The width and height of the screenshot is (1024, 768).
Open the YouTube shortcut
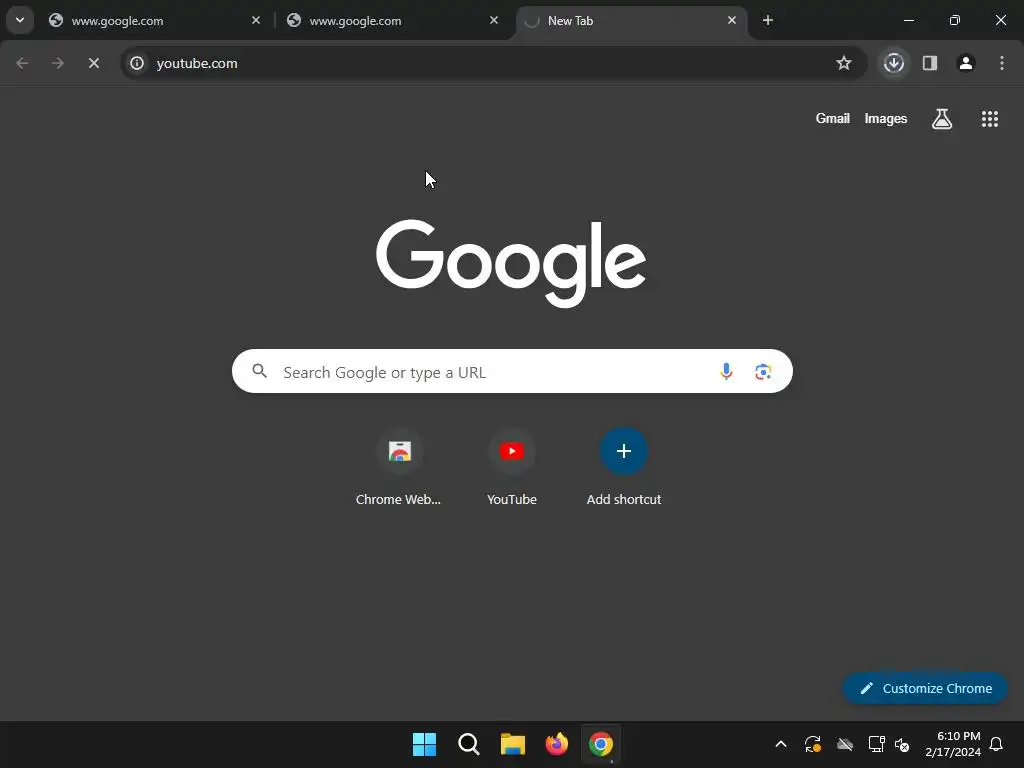coord(512,468)
